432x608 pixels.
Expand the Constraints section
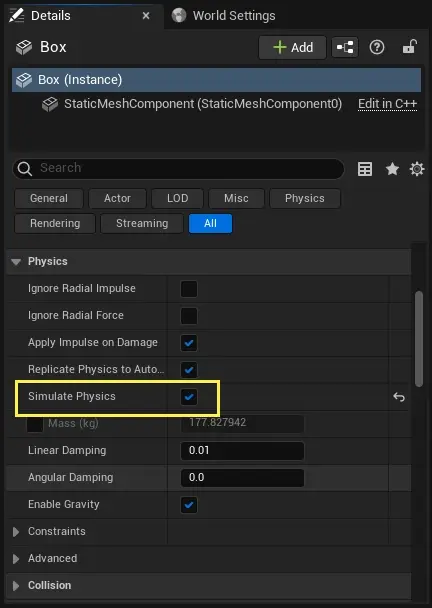coord(16,532)
